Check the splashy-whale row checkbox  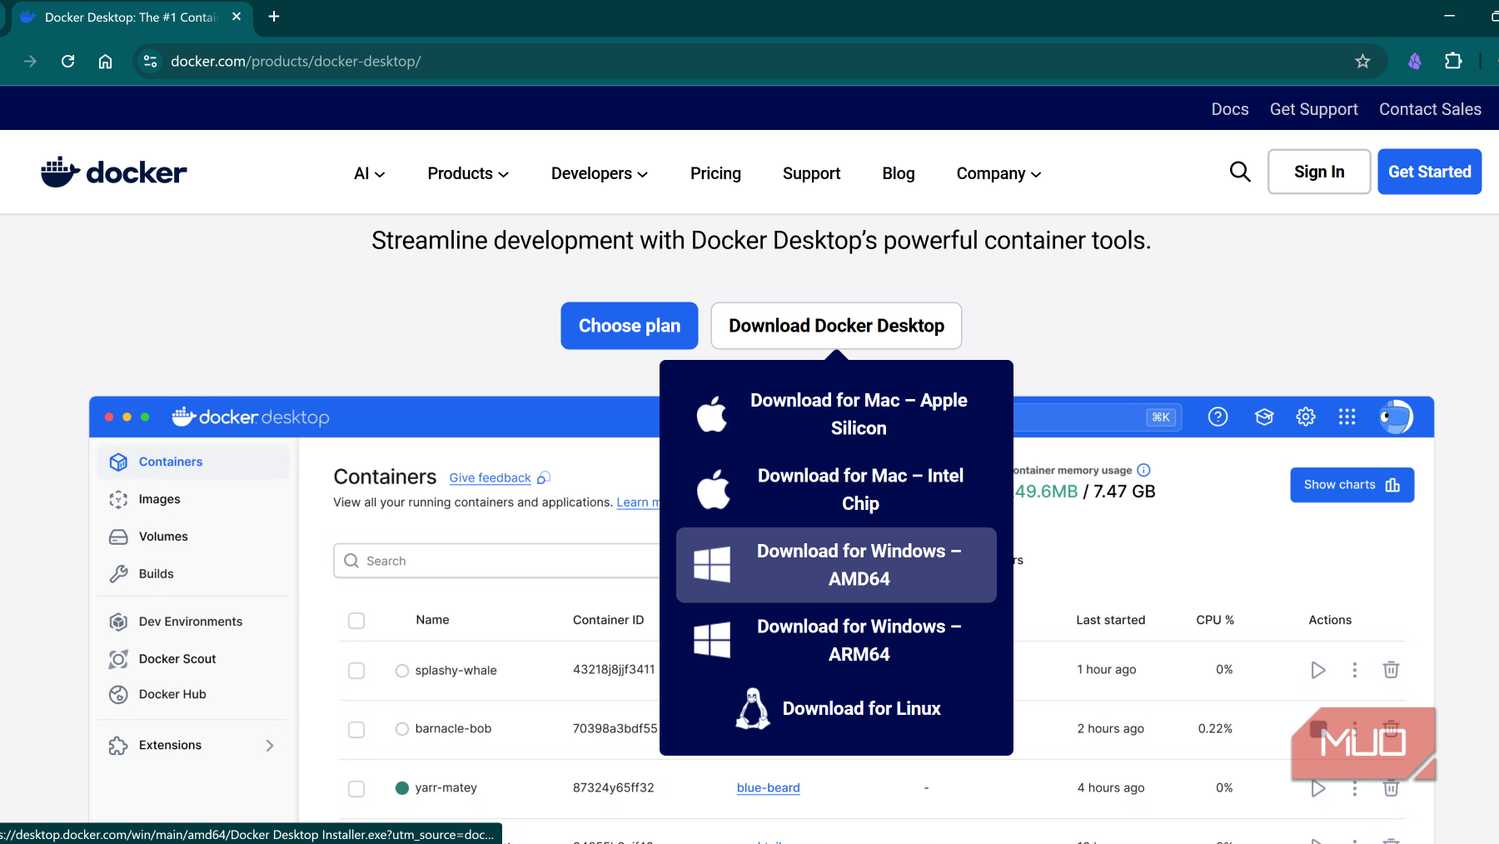click(356, 670)
